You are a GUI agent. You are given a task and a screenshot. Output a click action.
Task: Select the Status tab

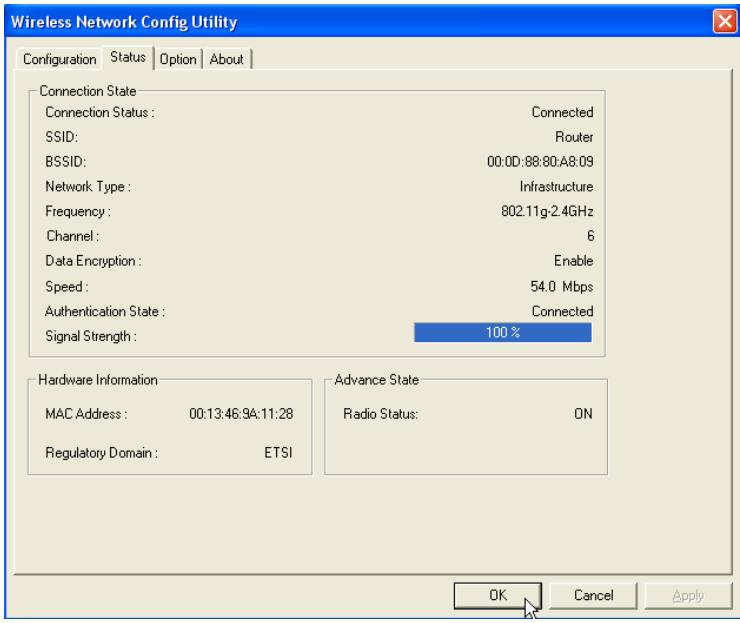[x=128, y=57]
